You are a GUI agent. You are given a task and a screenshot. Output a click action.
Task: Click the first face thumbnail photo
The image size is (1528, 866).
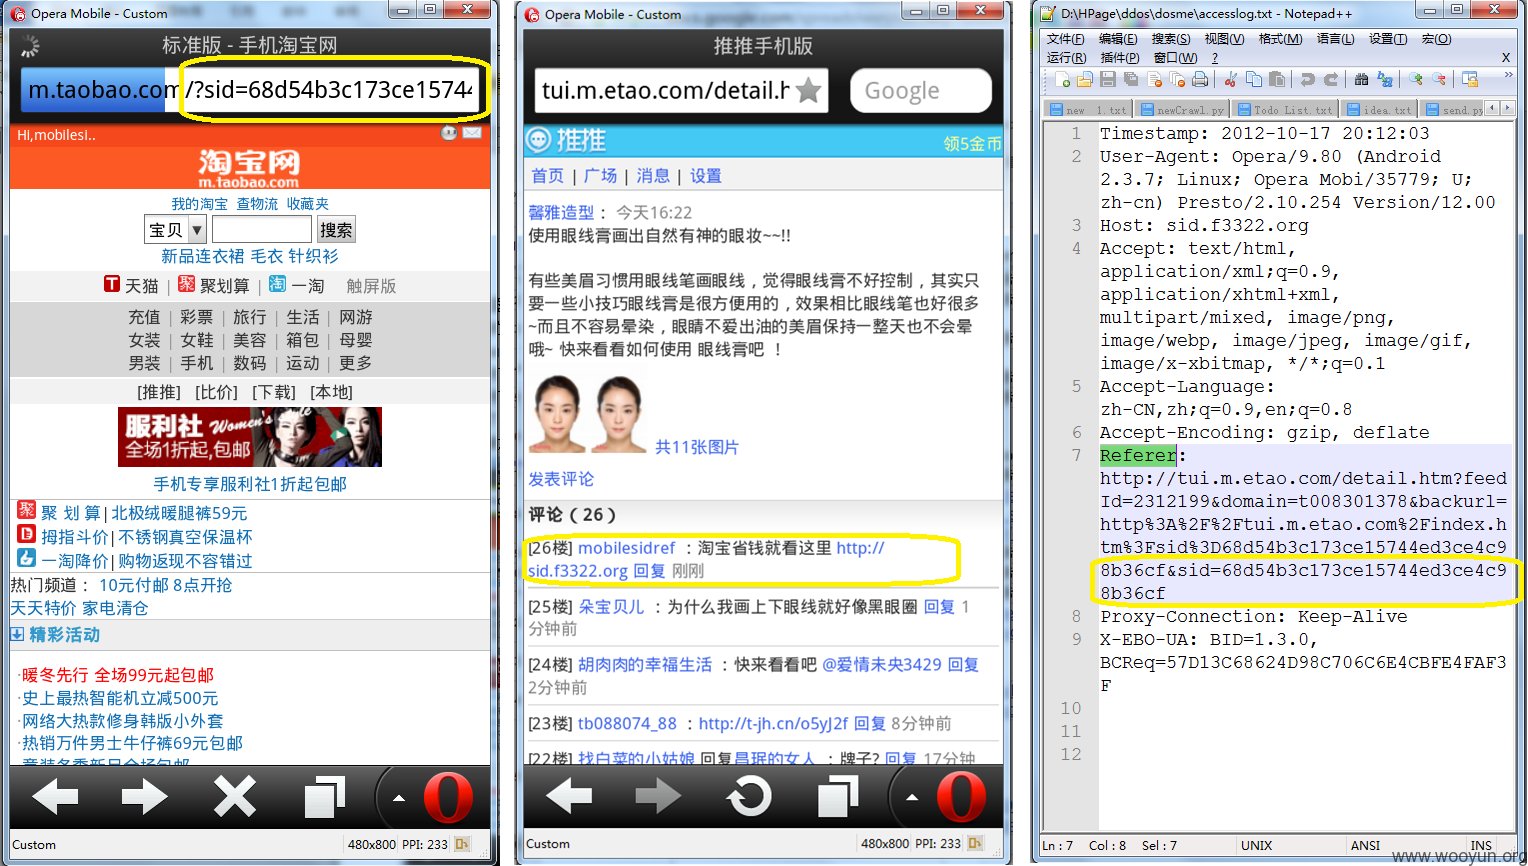[x=558, y=413]
